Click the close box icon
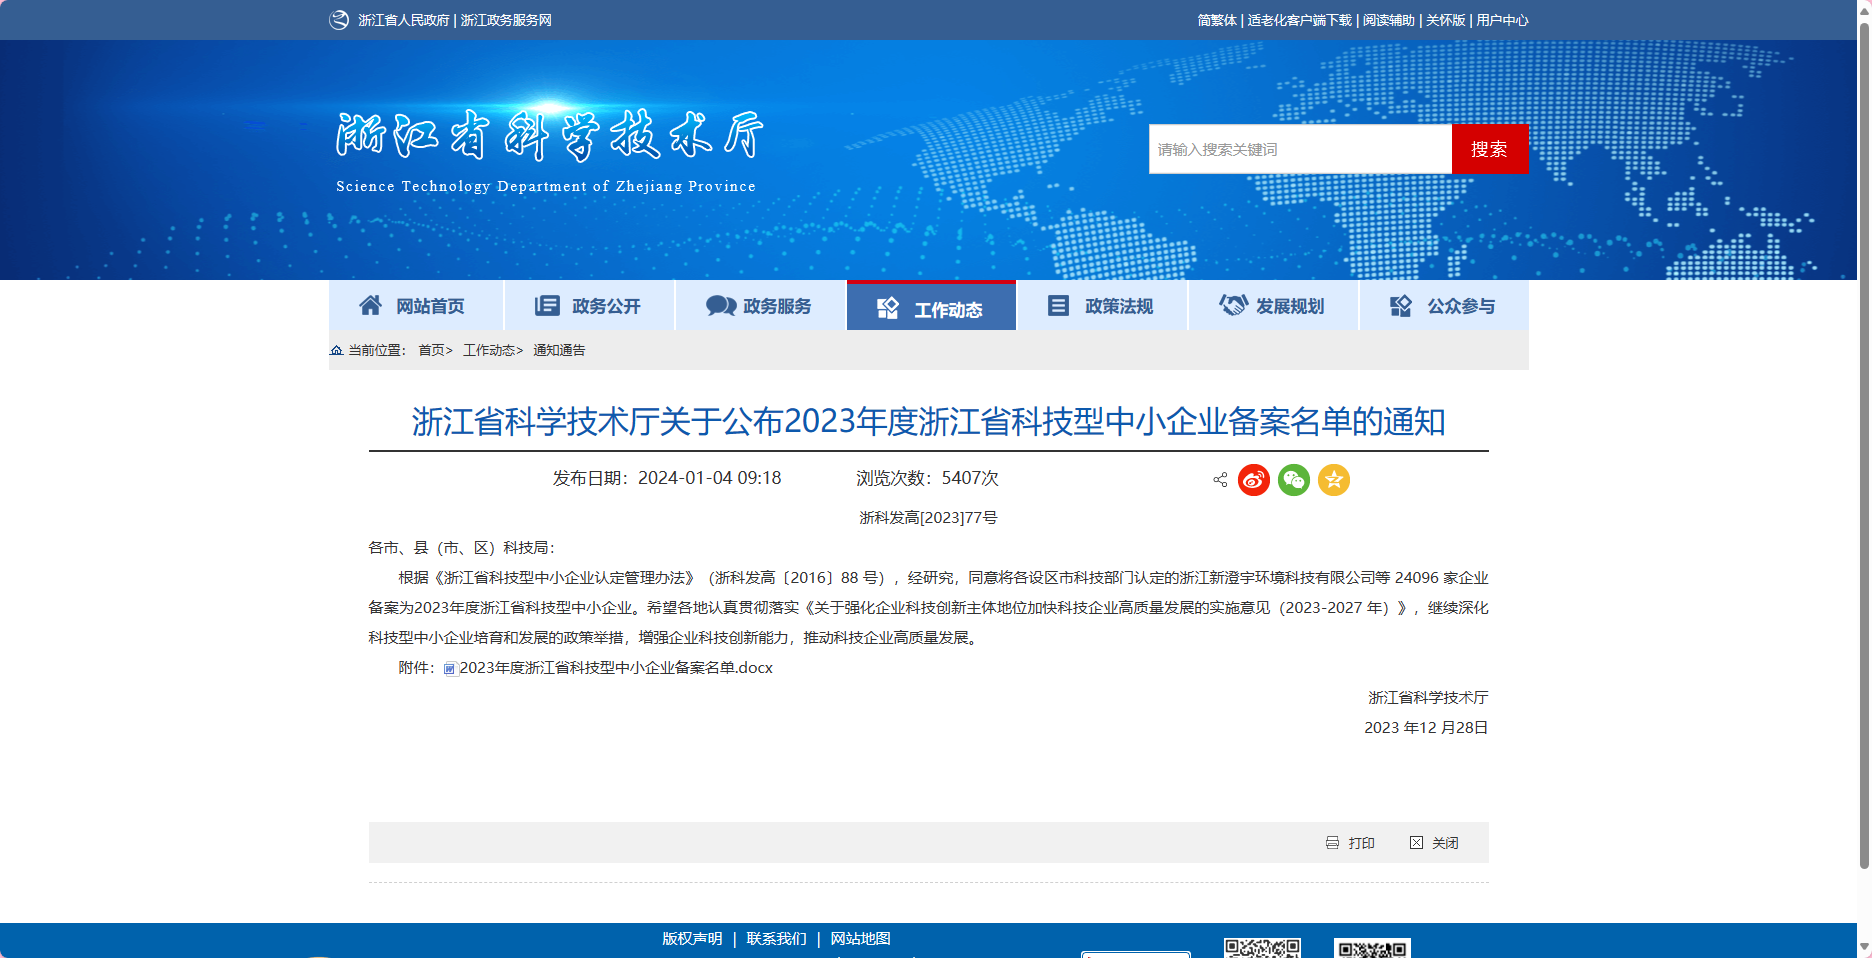The width and height of the screenshot is (1872, 958). [1416, 843]
